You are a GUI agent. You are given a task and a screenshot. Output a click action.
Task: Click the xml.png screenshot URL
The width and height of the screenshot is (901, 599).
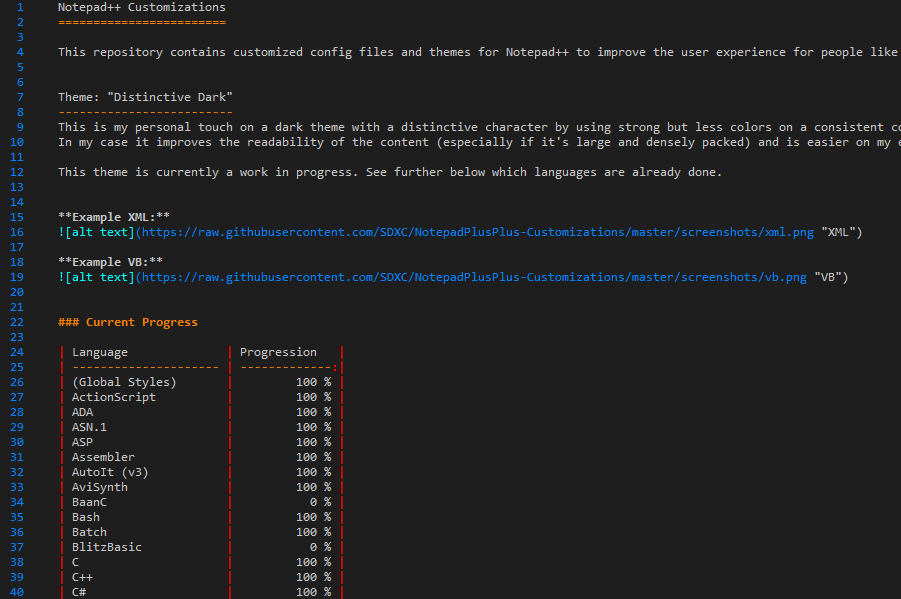tap(478, 232)
